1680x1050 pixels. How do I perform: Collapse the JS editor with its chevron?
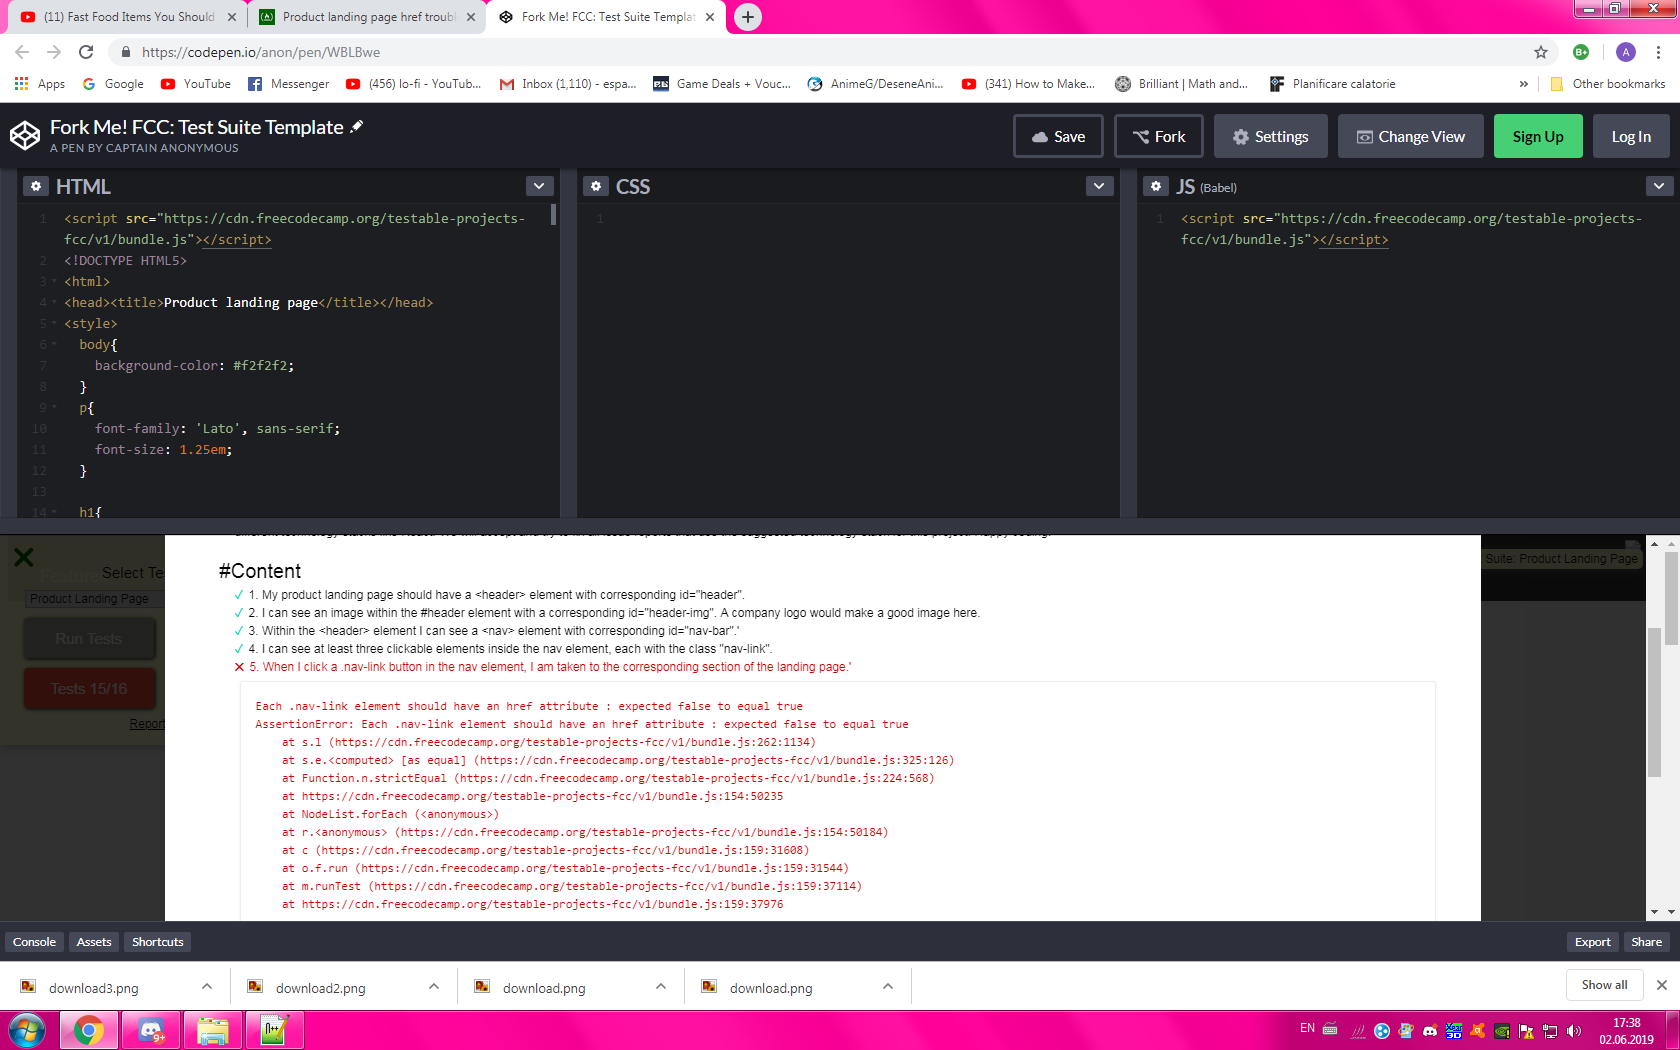click(1658, 186)
